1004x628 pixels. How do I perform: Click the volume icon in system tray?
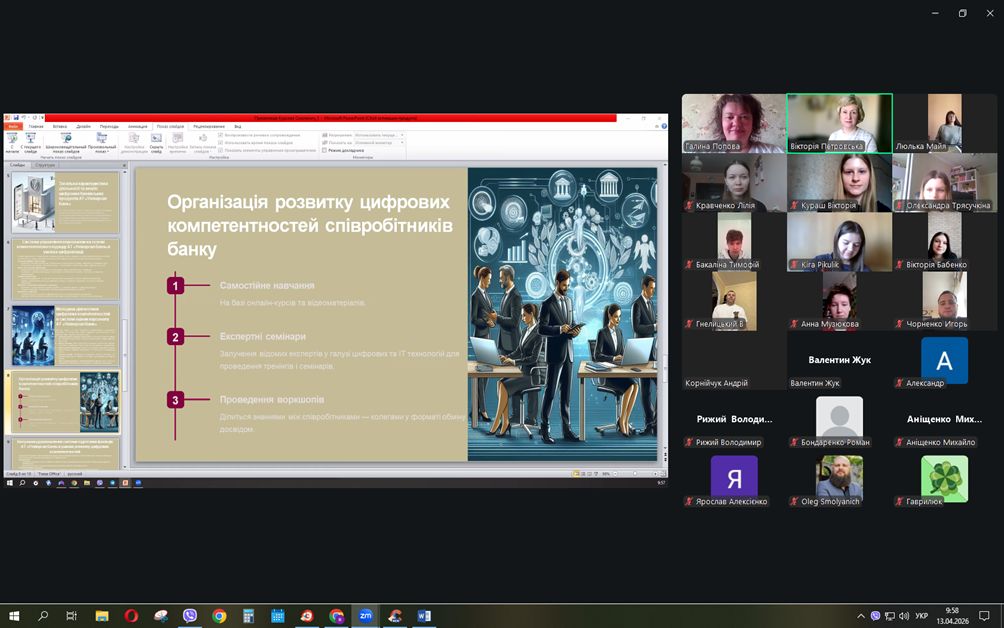[x=904, y=616]
